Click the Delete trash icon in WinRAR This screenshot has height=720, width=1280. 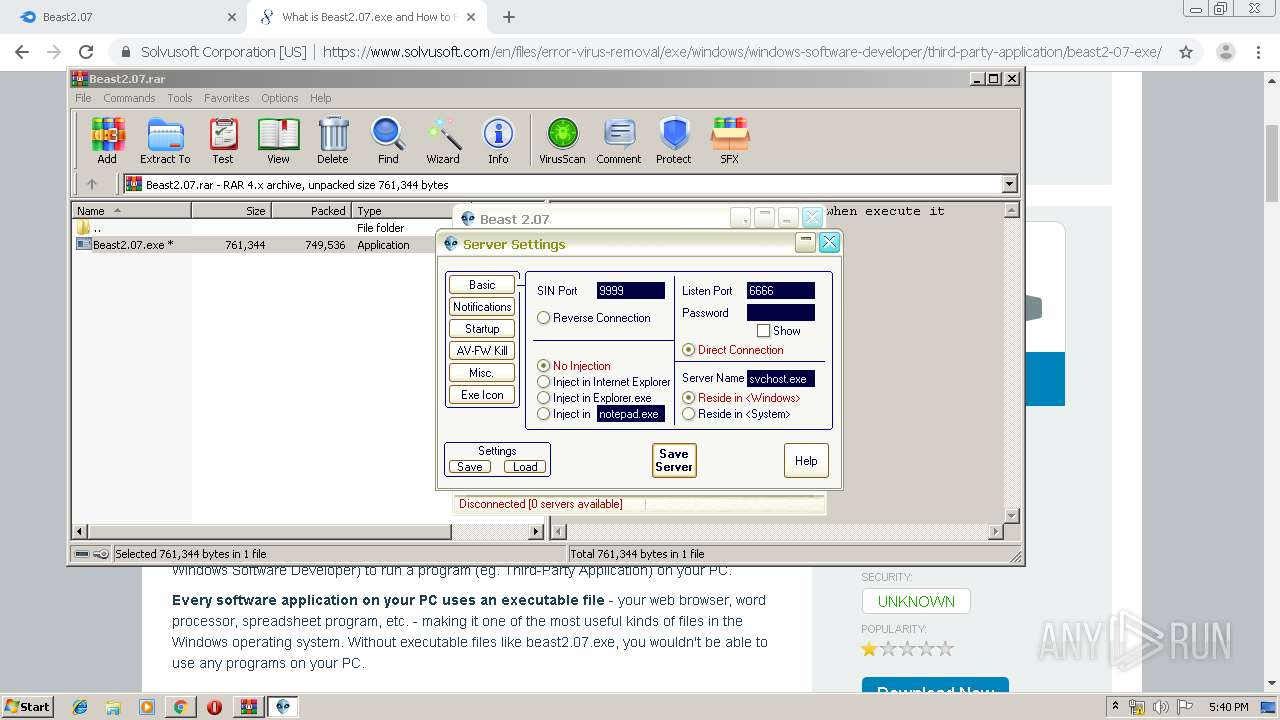coord(333,140)
